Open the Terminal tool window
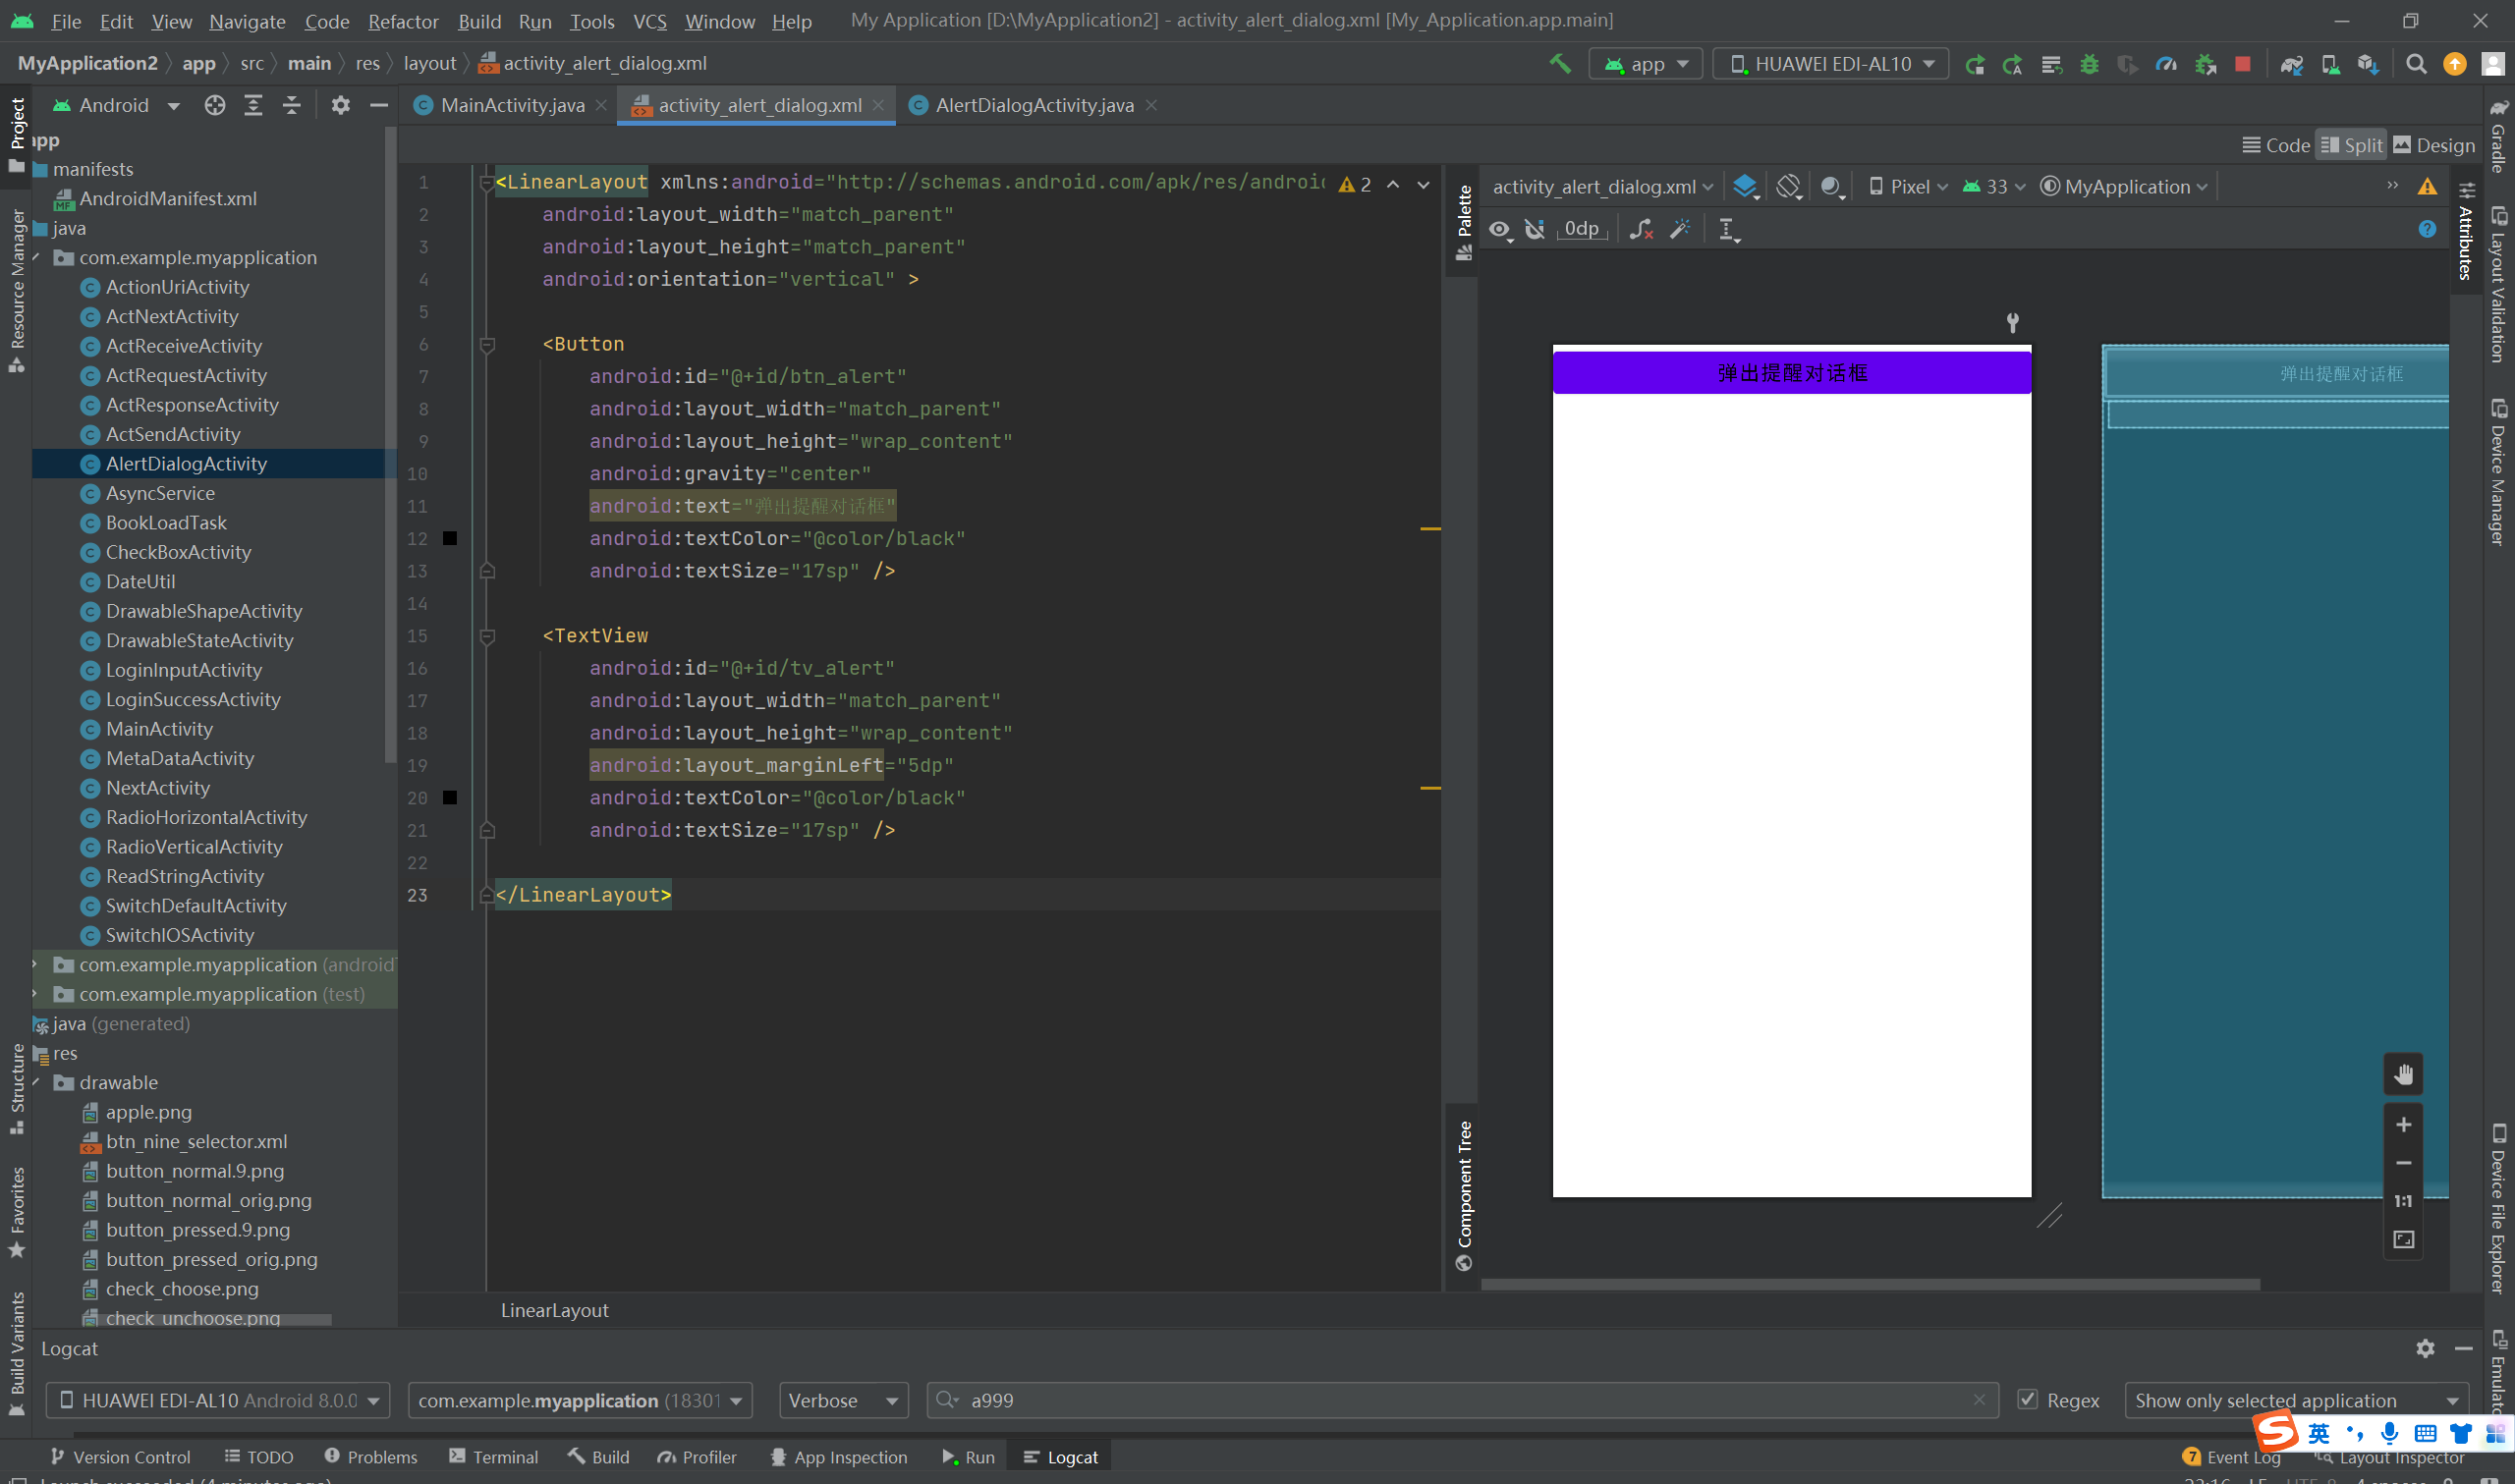The width and height of the screenshot is (2515, 1484). [494, 1457]
